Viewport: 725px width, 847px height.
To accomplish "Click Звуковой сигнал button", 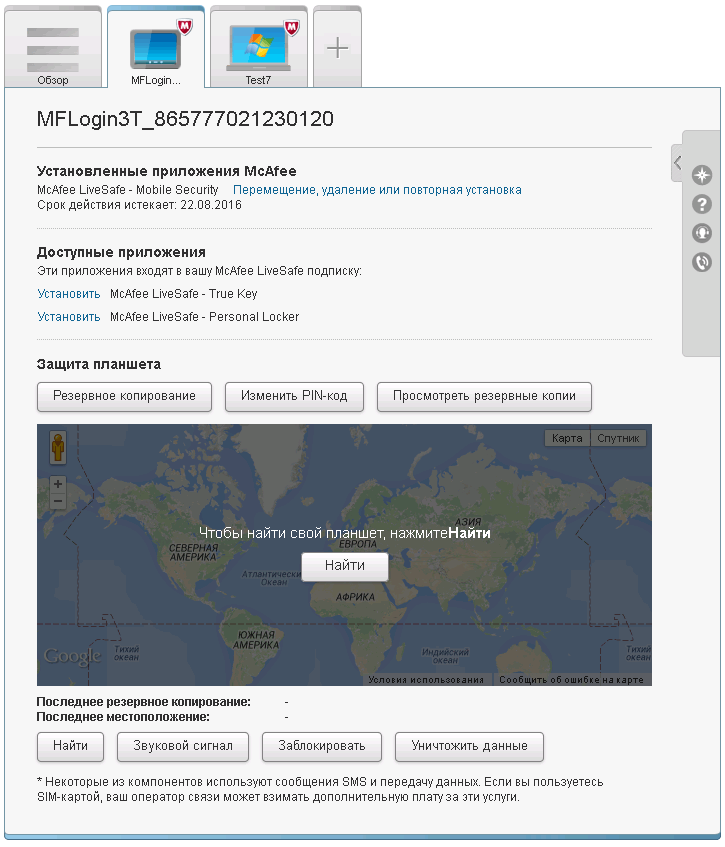I will tap(183, 747).
